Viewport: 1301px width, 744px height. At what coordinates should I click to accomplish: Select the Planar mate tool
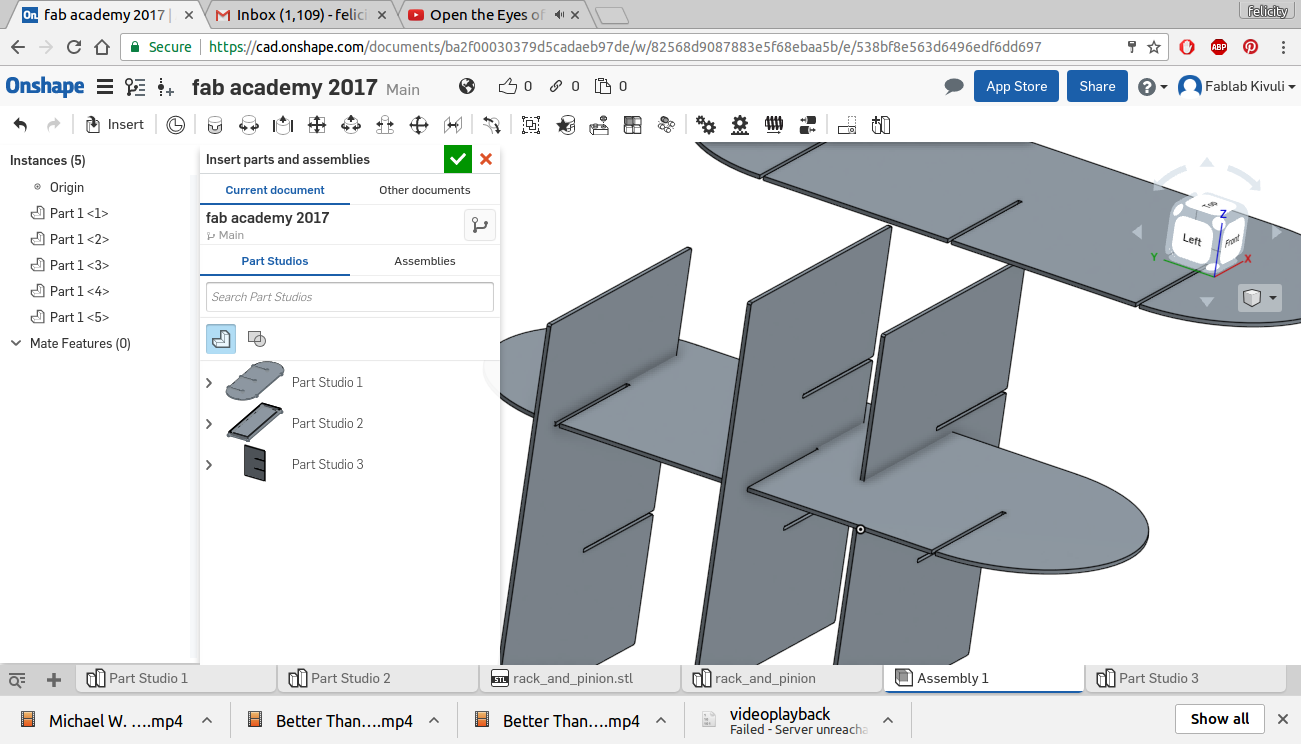(x=317, y=125)
